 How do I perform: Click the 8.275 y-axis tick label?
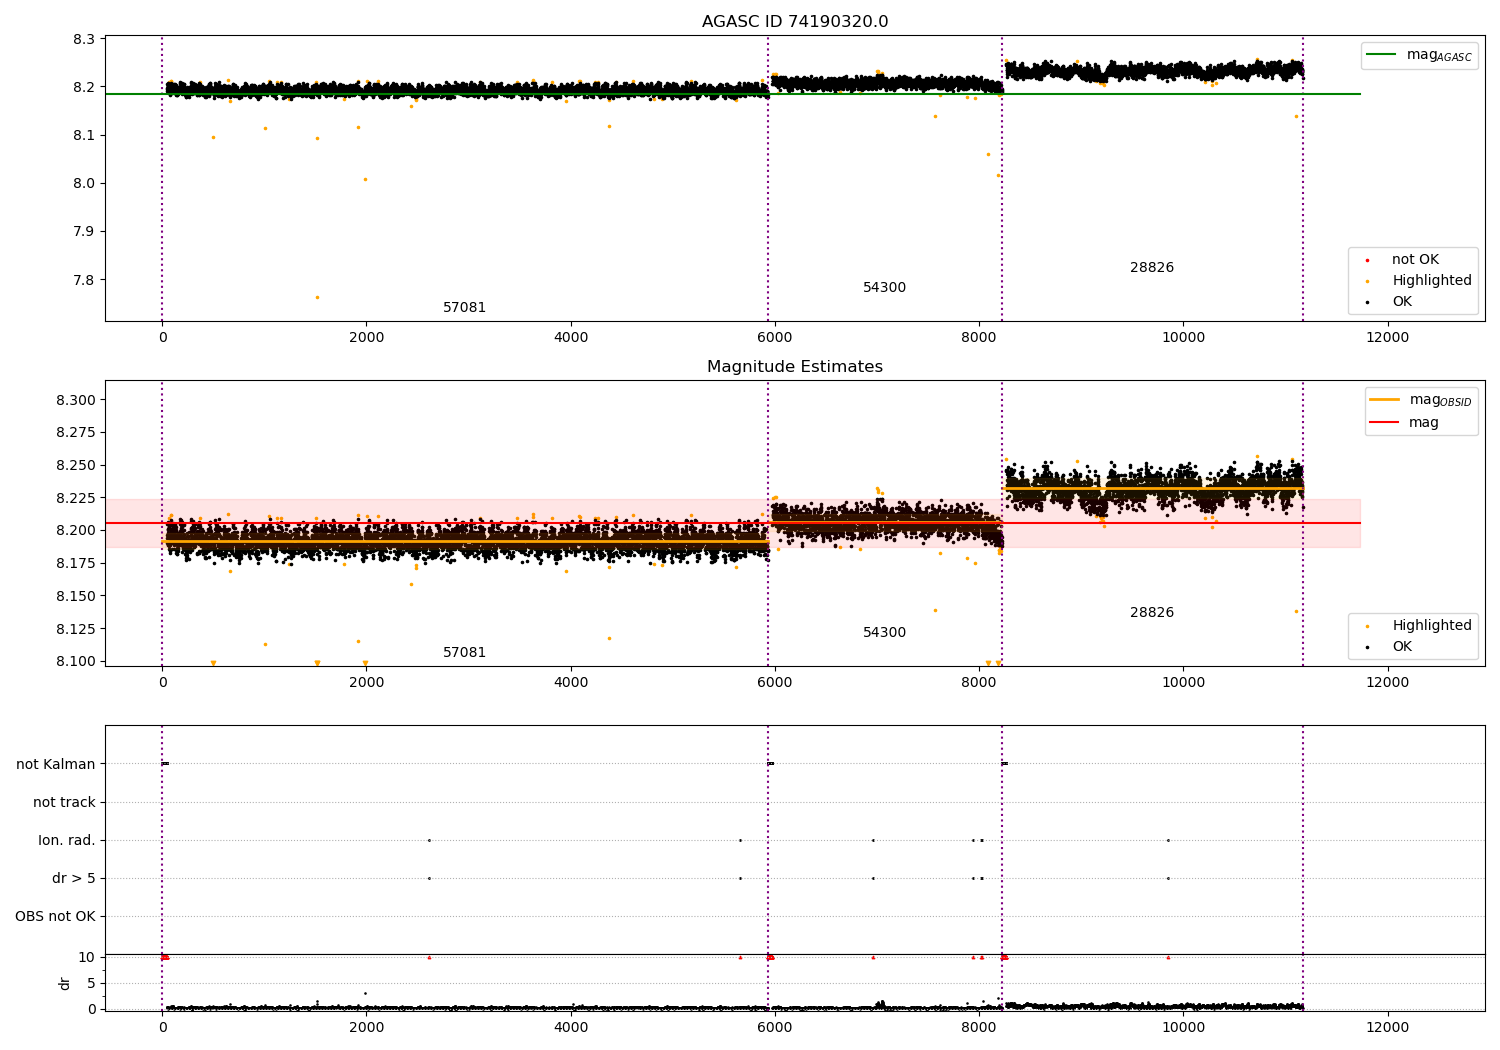[77, 433]
